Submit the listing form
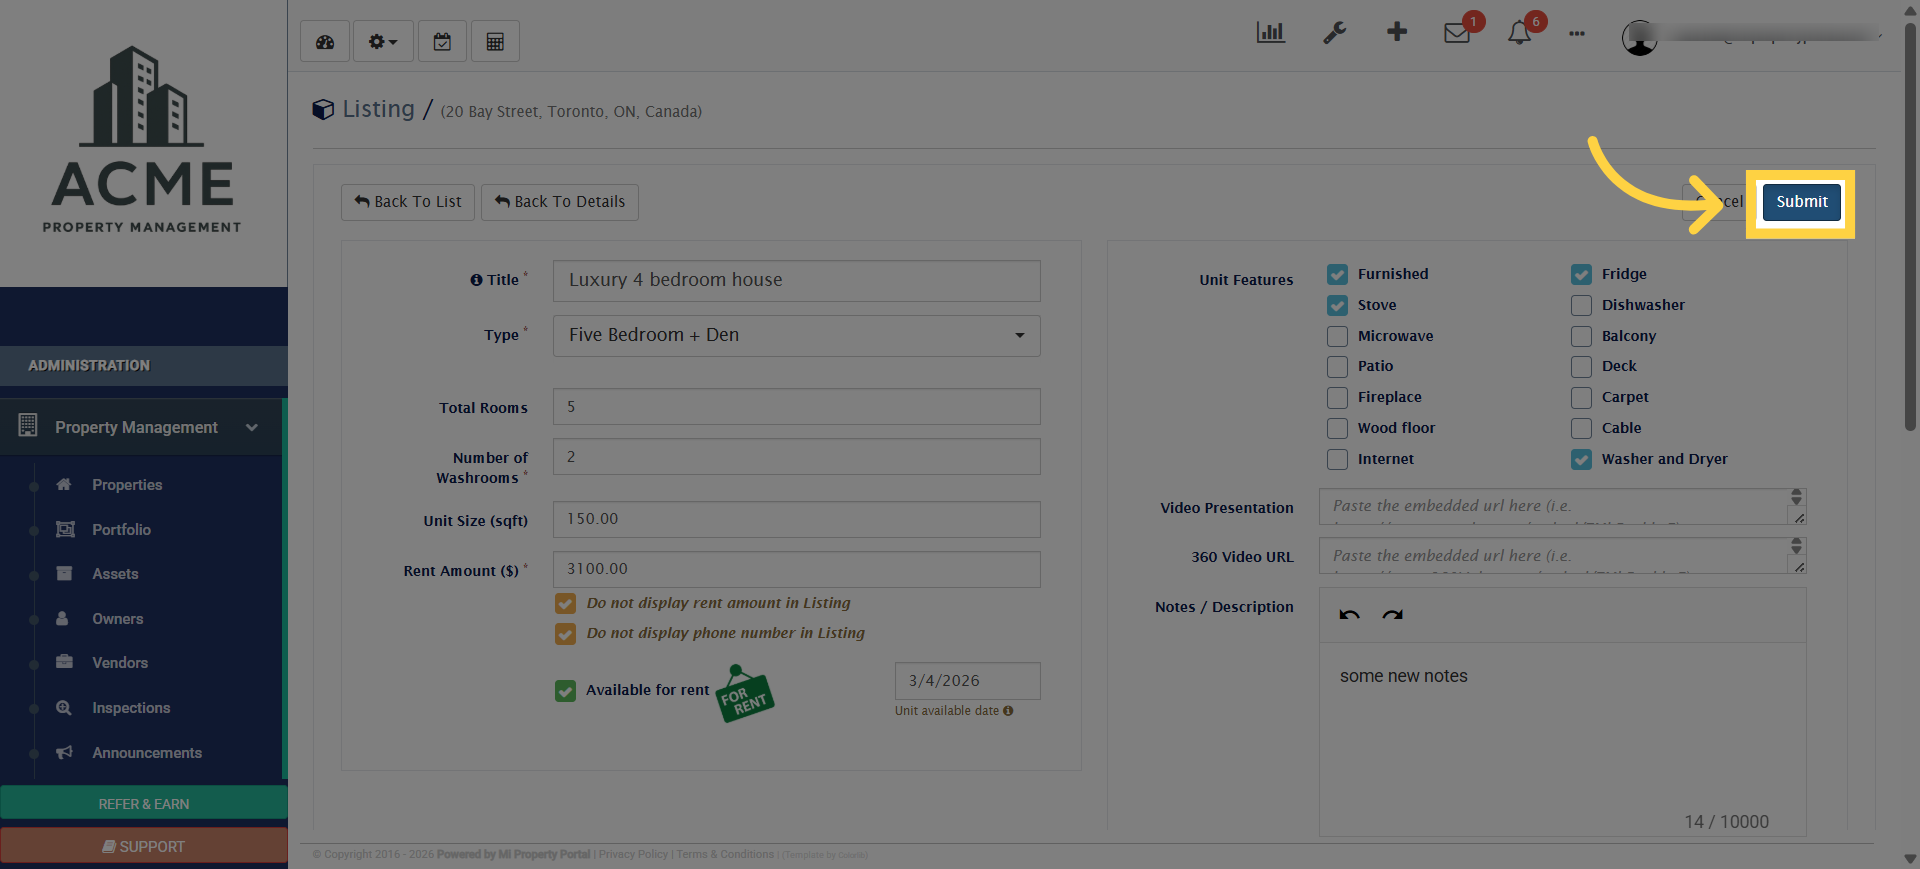The width and height of the screenshot is (1920, 869). point(1801,202)
